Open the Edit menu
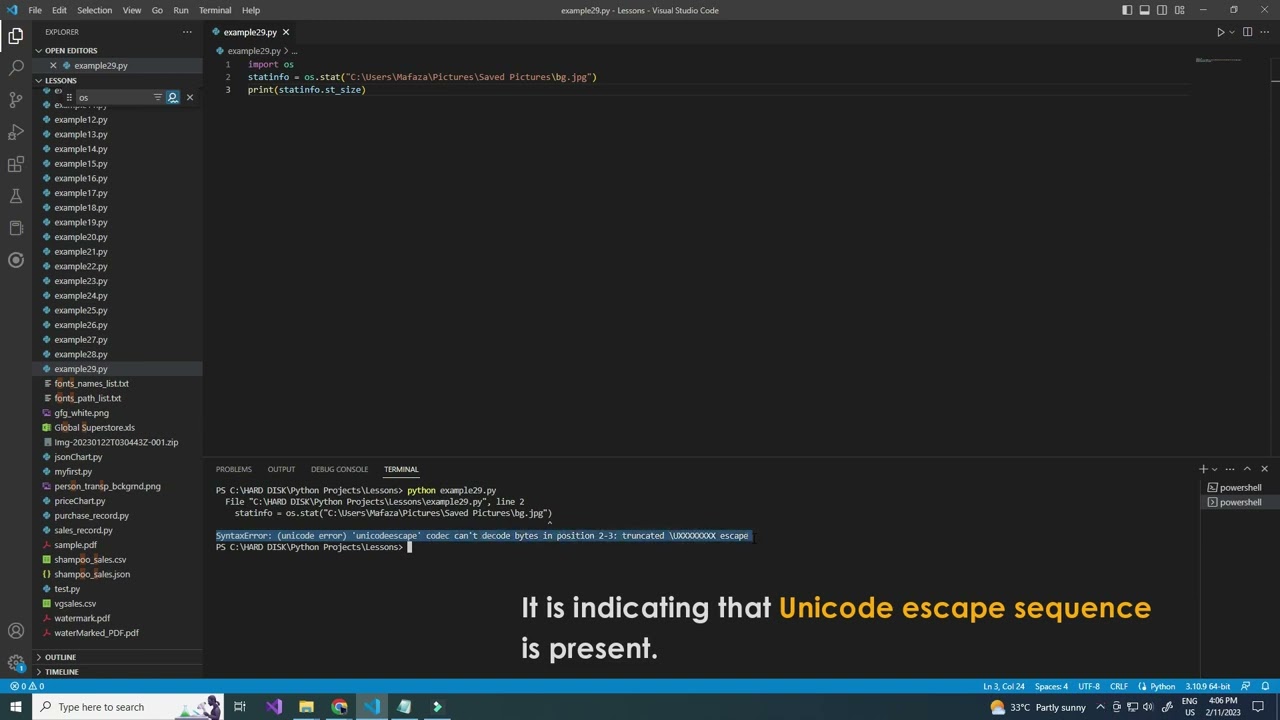The width and height of the screenshot is (1280, 720). click(x=59, y=10)
